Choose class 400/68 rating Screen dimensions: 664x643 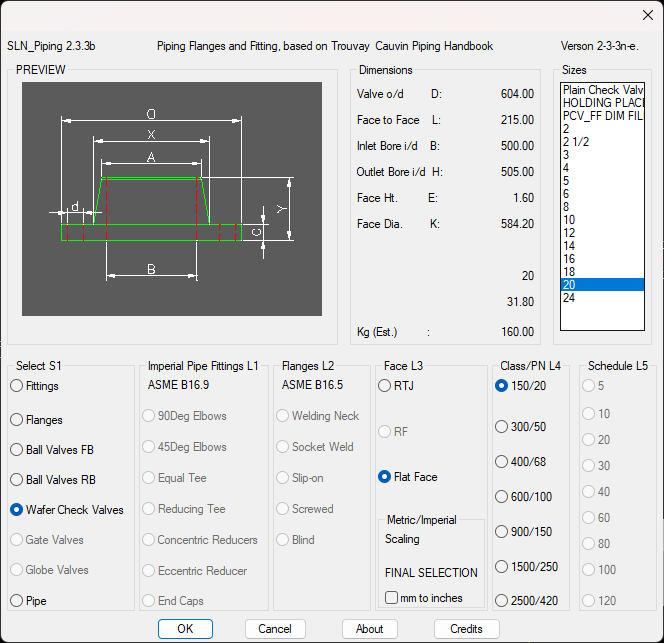pyautogui.click(x=520, y=461)
